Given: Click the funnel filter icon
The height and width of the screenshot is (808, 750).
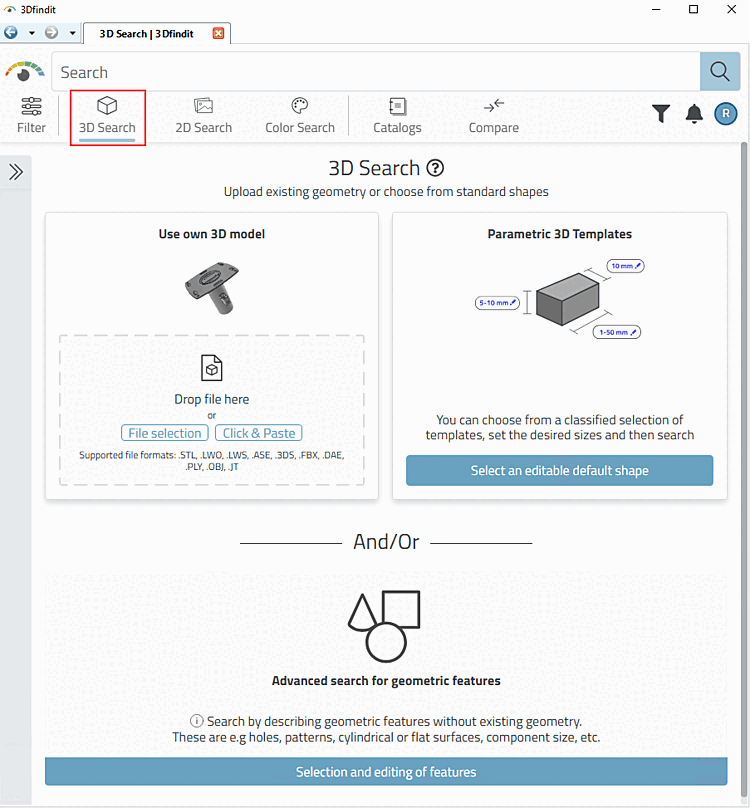Looking at the screenshot, I should [x=661, y=113].
